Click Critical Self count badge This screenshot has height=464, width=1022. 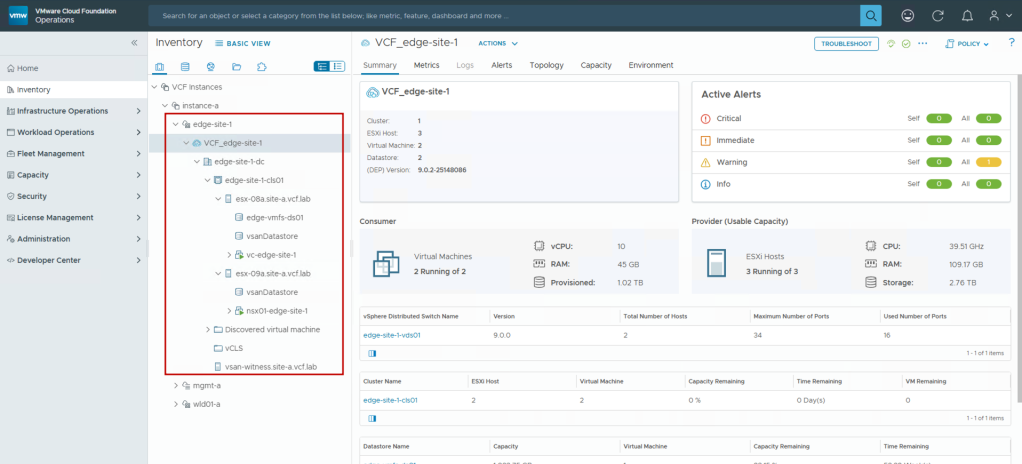coord(939,119)
